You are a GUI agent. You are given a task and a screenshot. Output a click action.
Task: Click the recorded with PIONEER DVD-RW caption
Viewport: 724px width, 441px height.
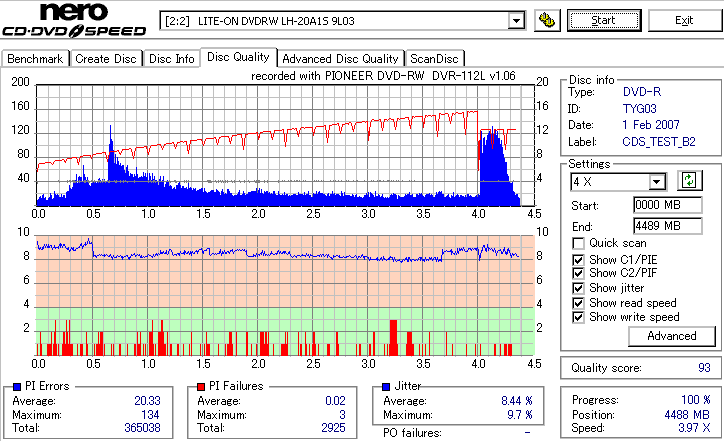[383, 76]
